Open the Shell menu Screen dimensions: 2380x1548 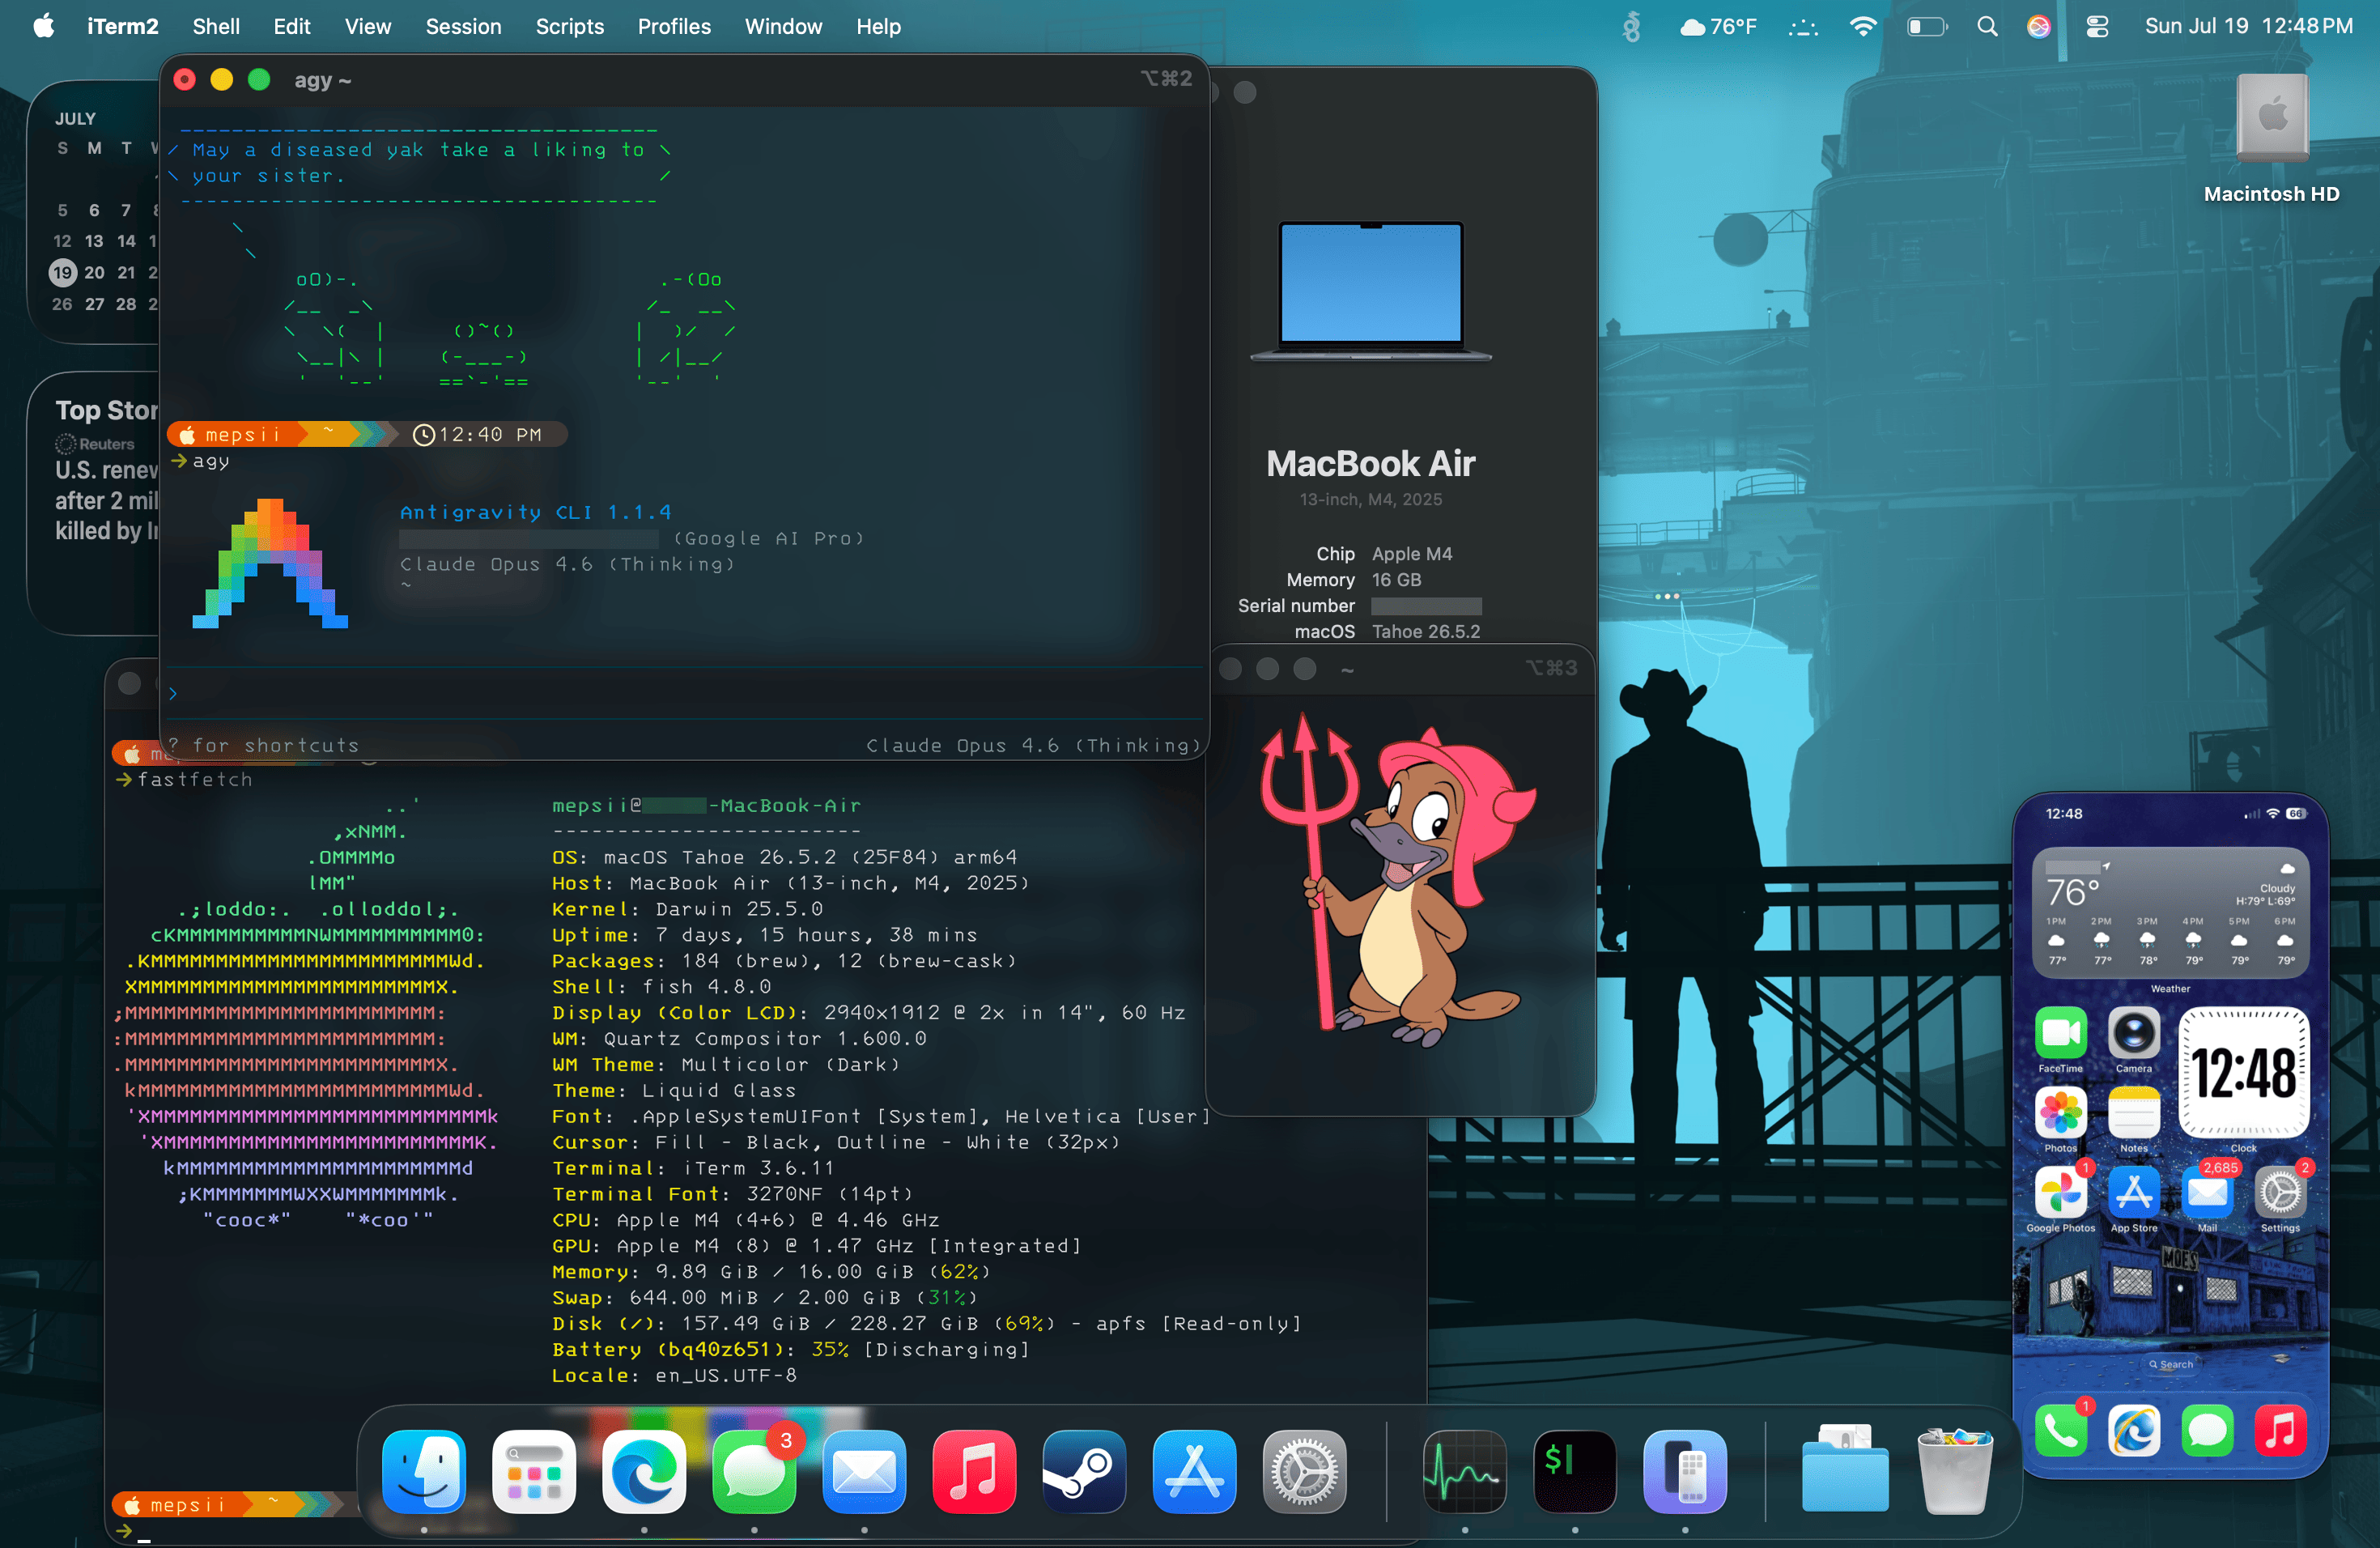pyautogui.click(x=216, y=27)
